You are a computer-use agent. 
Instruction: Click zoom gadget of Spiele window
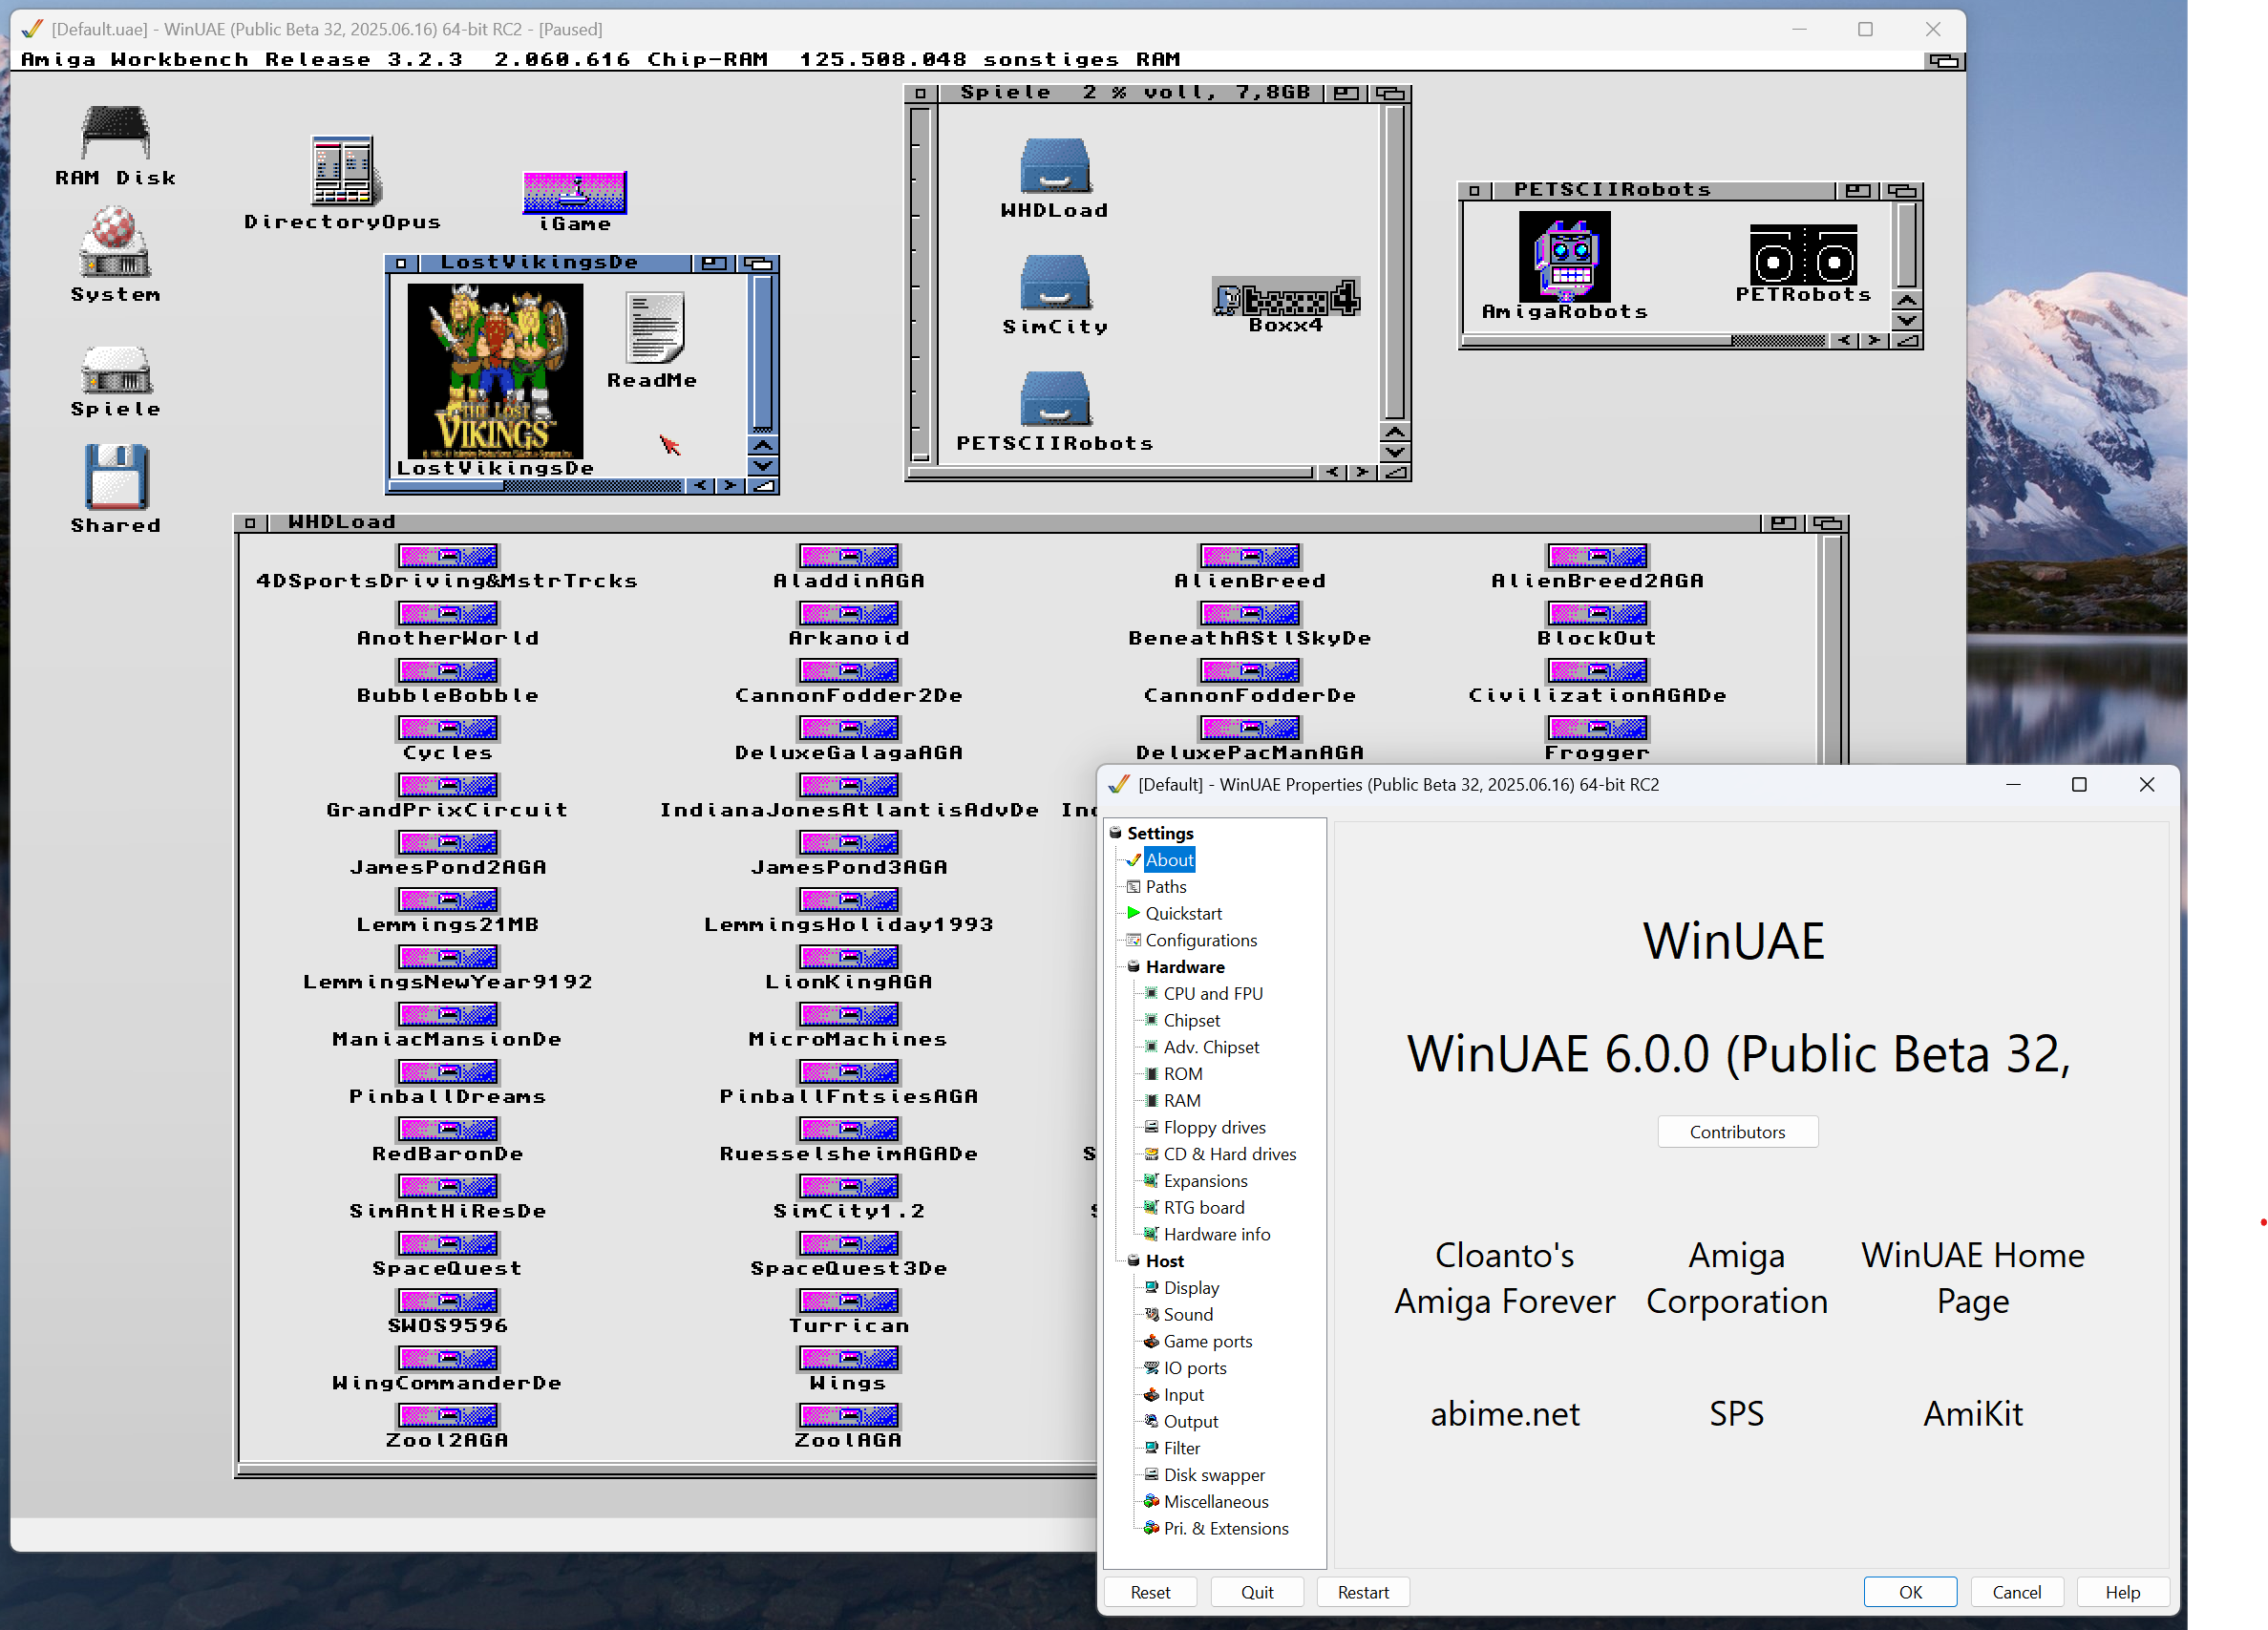click(1347, 93)
